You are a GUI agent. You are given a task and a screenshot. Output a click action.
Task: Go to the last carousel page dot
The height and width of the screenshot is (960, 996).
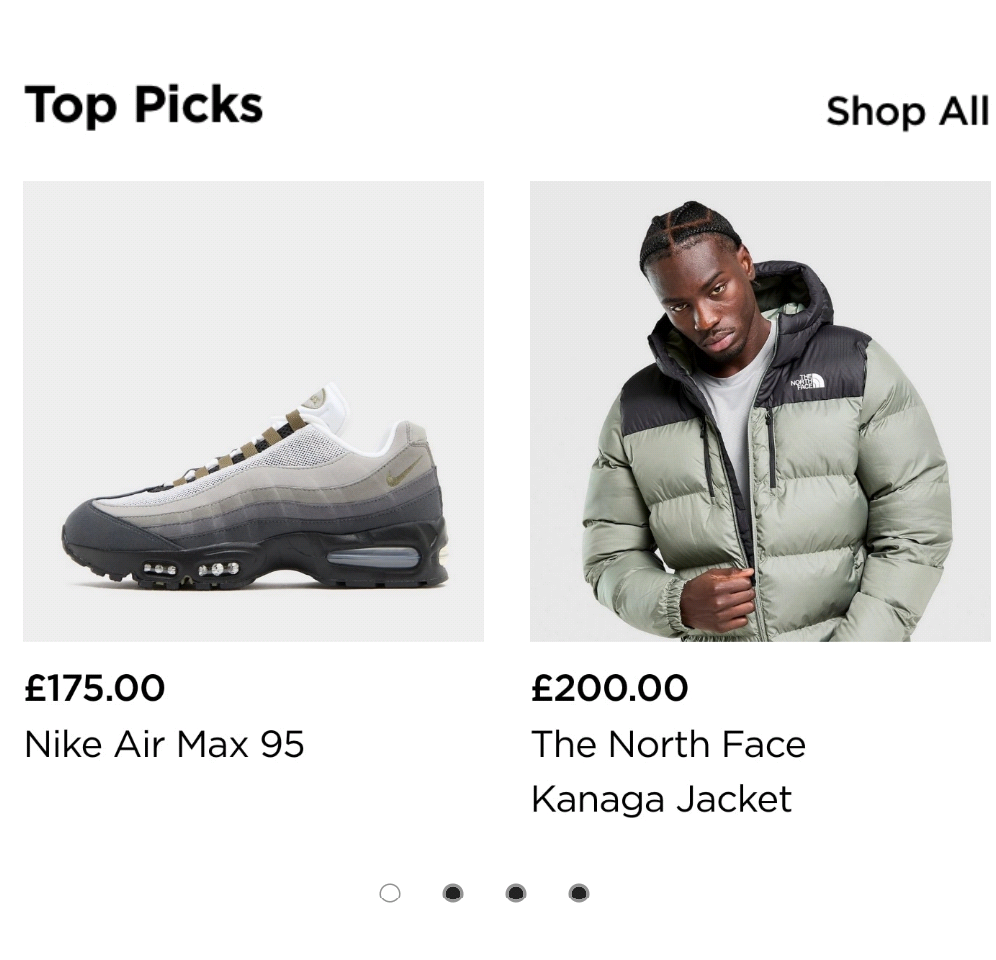point(579,893)
